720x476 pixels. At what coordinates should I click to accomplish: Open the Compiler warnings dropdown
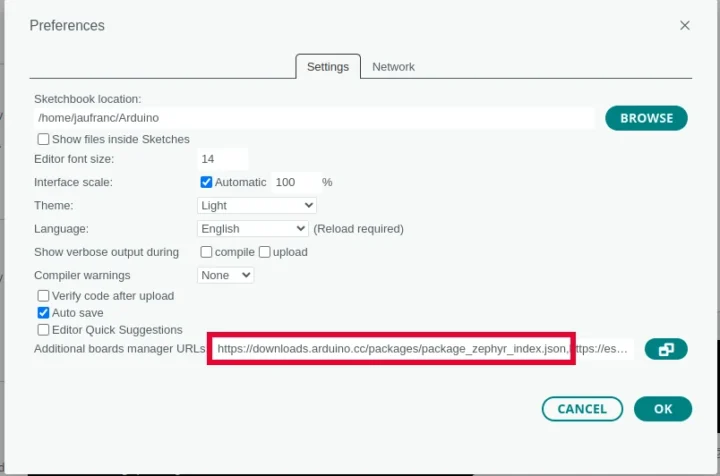tap(226, 275)
